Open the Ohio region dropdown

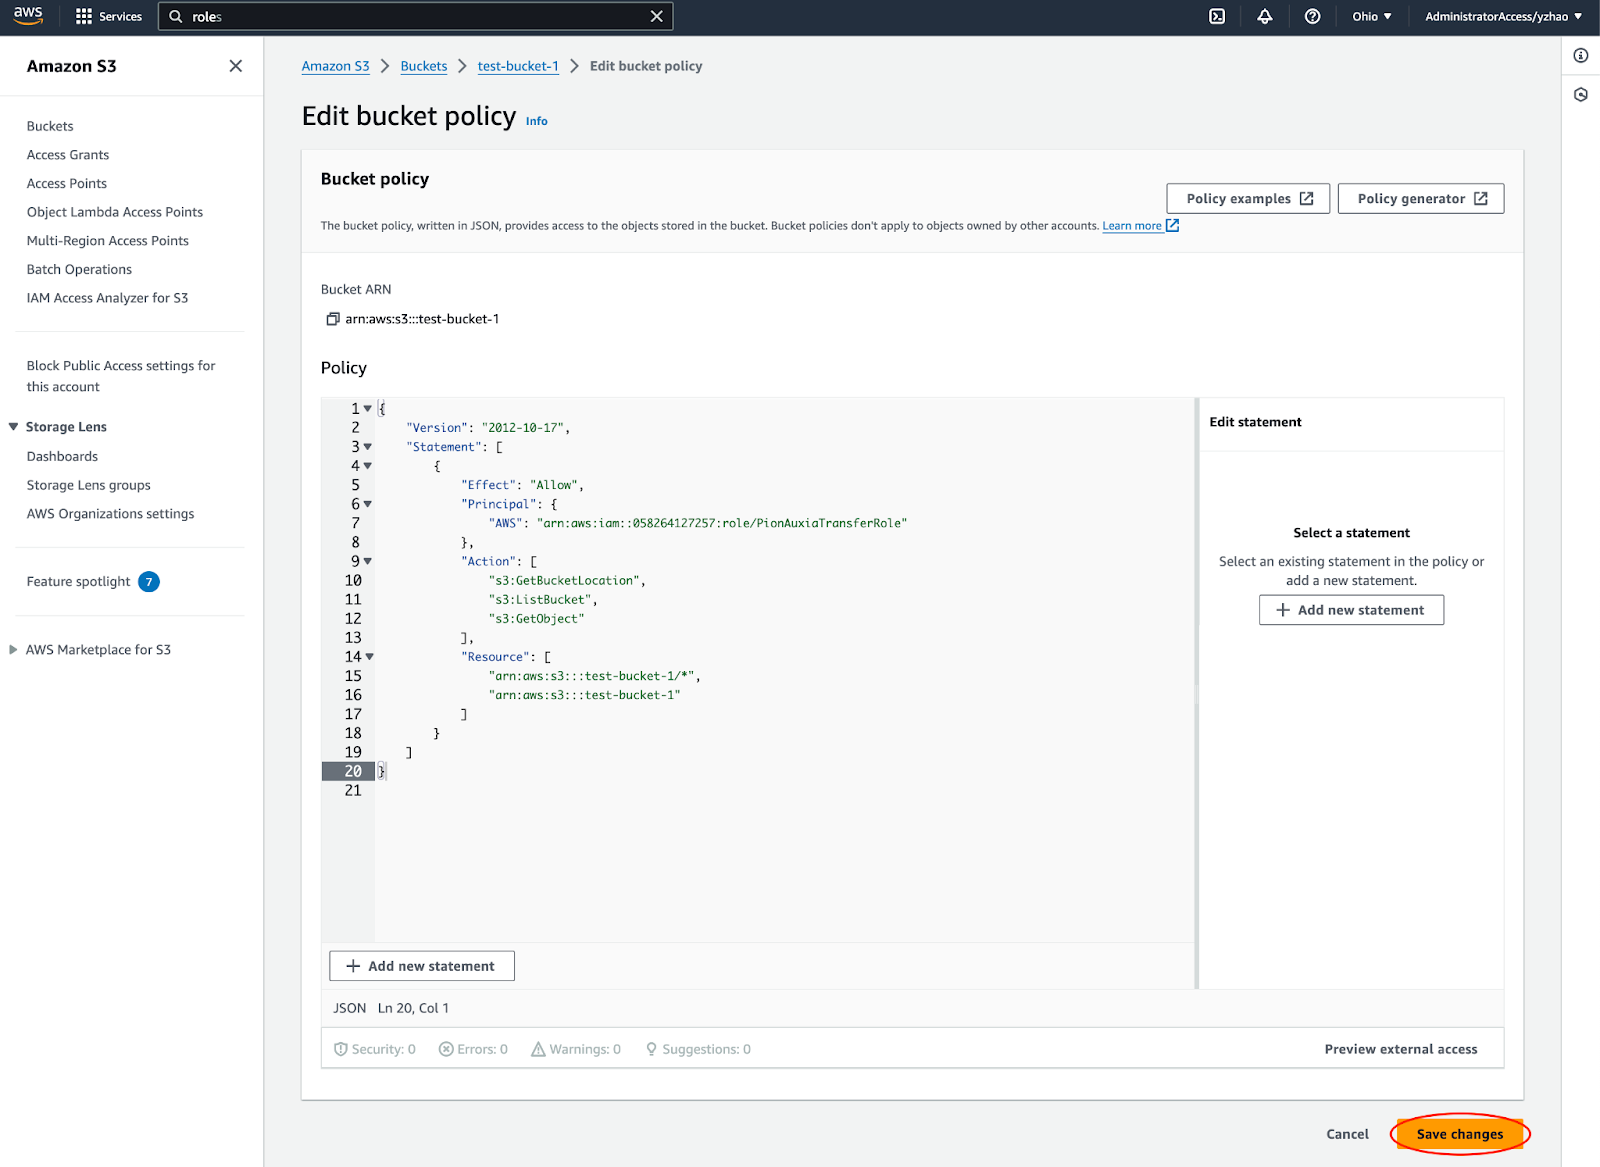click(1372, 16)
